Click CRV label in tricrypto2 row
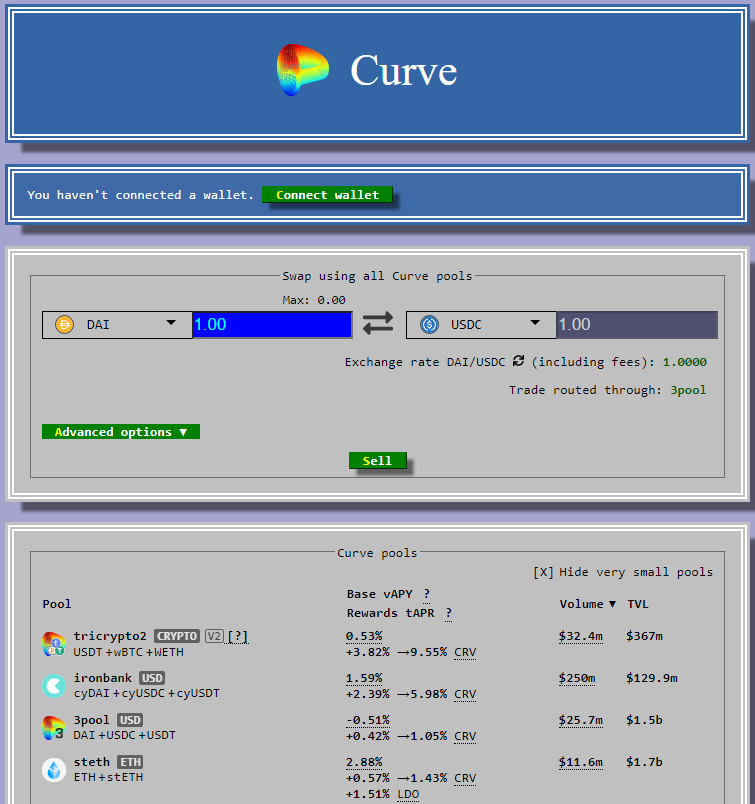Image resolution: width=755 pixels, height=804 pixels. tap(465, 652)
